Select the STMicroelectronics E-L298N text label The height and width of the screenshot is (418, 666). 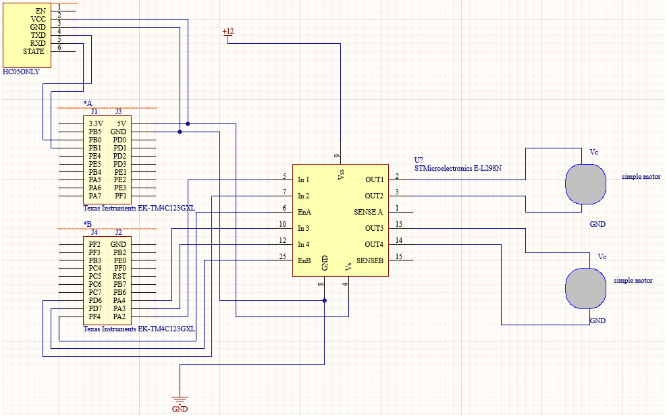pyautogui.click(x=456, y=167)
